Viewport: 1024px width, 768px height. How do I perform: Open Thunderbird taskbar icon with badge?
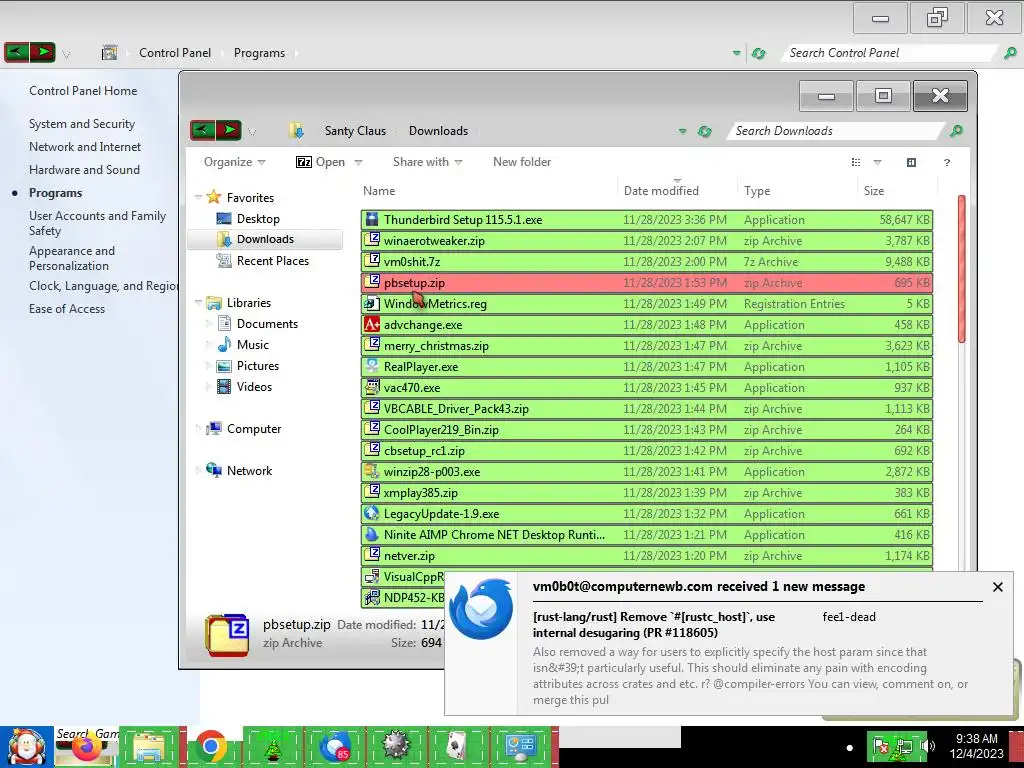coord(335,747)
